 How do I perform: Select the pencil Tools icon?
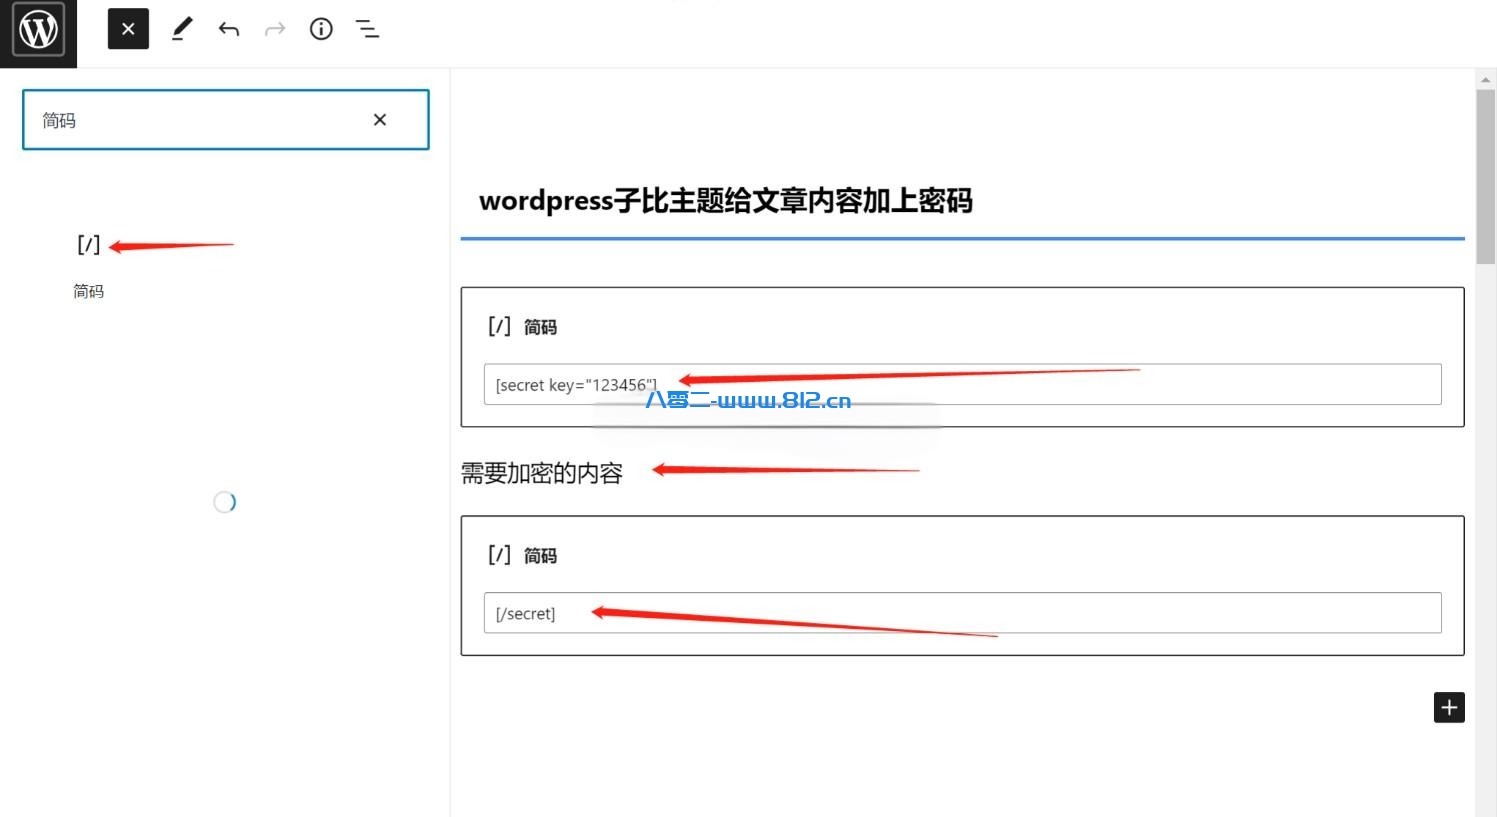[x=181, y=29]
